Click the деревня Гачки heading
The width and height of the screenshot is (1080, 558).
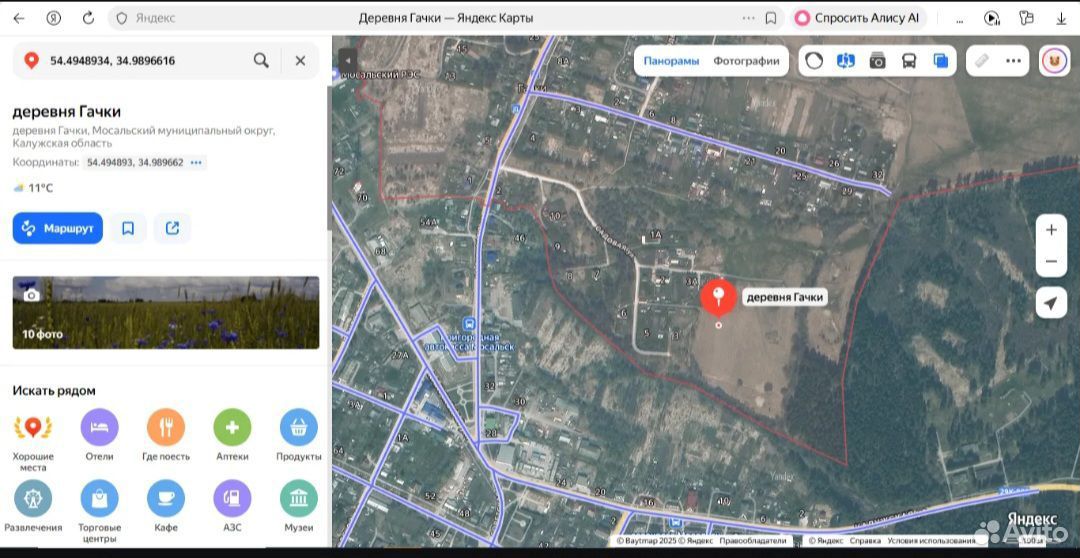point(67,112)
